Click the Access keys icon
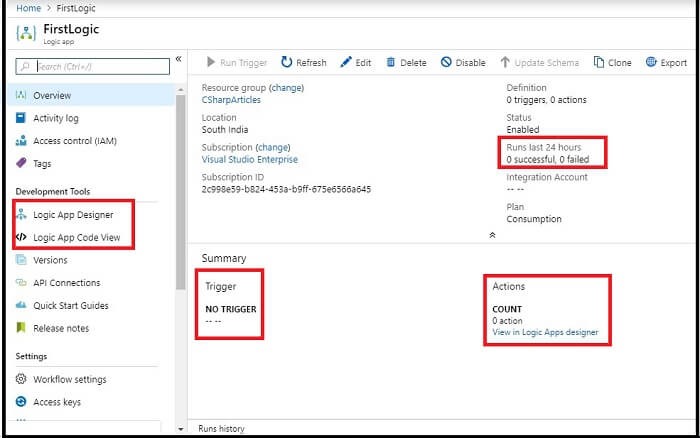 (x=21, y=402)
